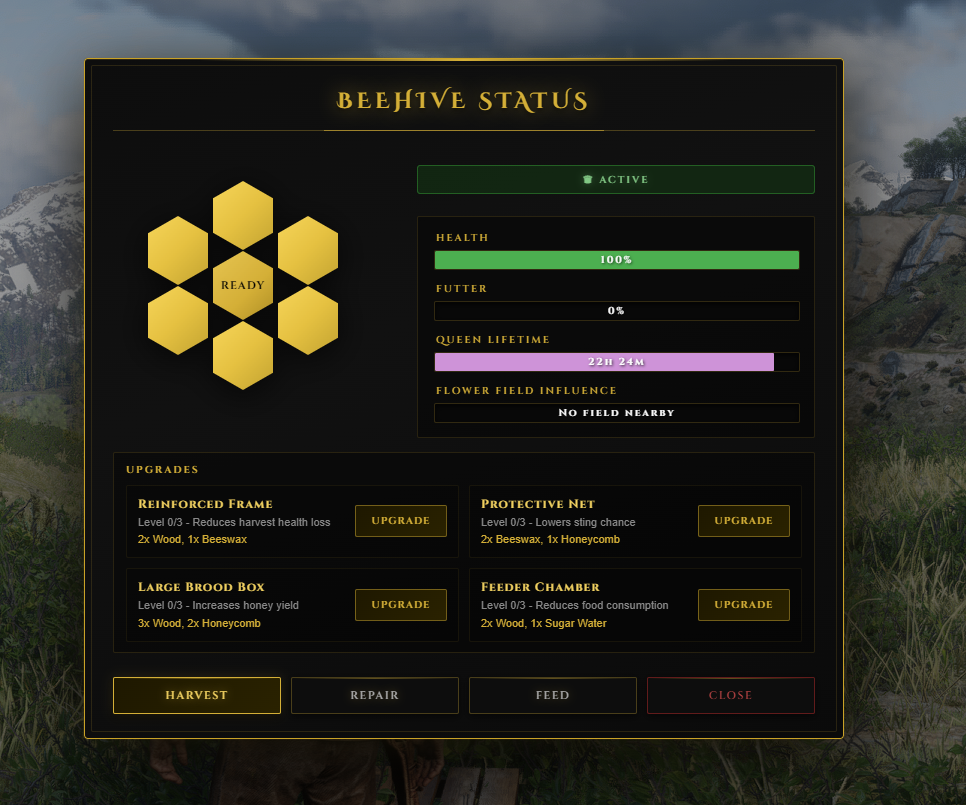
Task: Click 'Reduces harvest health loss' description
Action: [x=261, y=522]
